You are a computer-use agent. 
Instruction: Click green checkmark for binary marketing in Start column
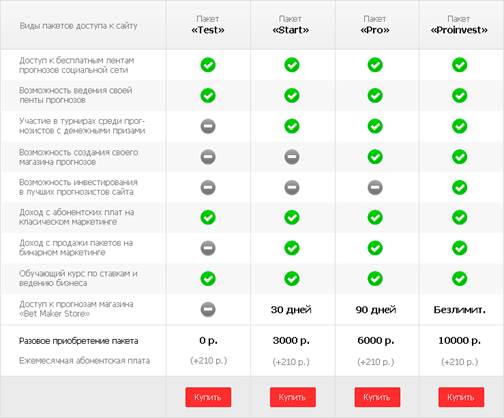(292, 248)
